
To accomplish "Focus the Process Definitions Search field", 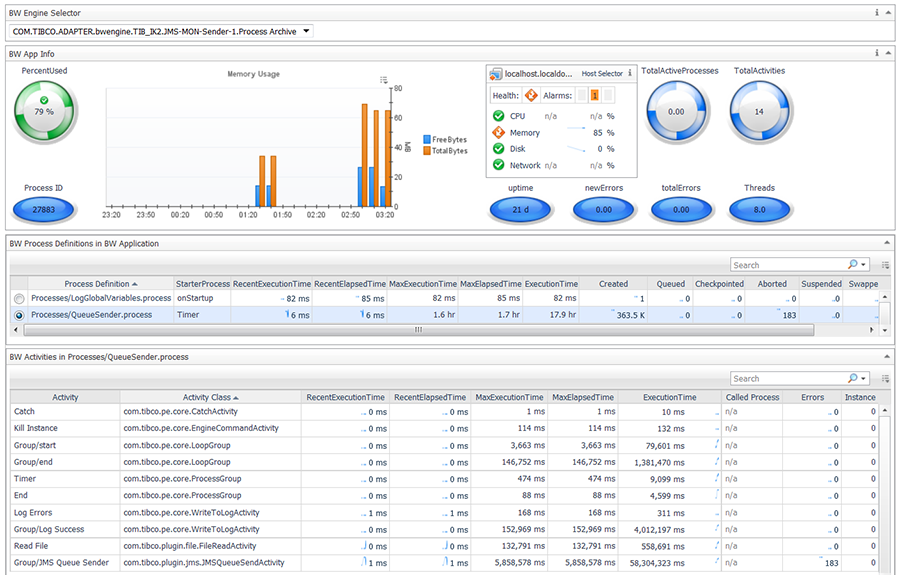I will coord(788,265).
